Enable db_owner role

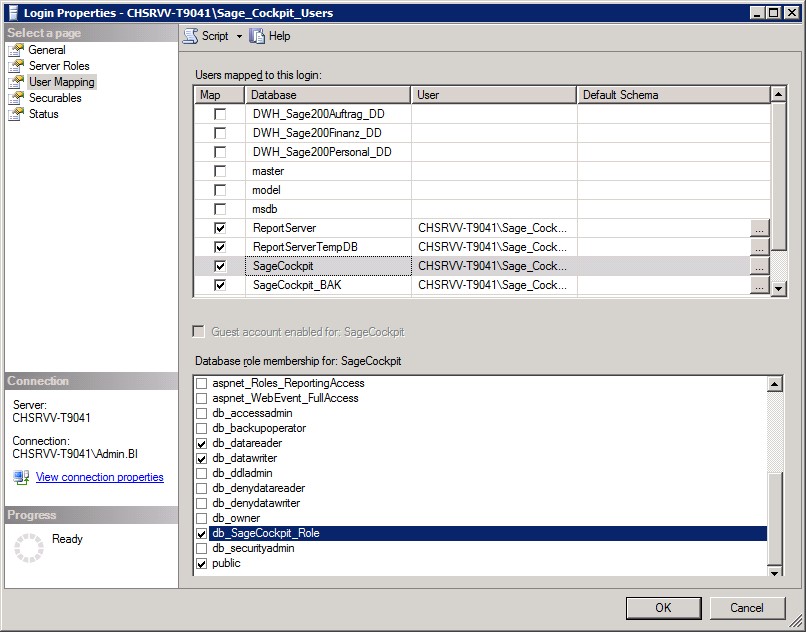pyautogui.click(x=202, y=518)
